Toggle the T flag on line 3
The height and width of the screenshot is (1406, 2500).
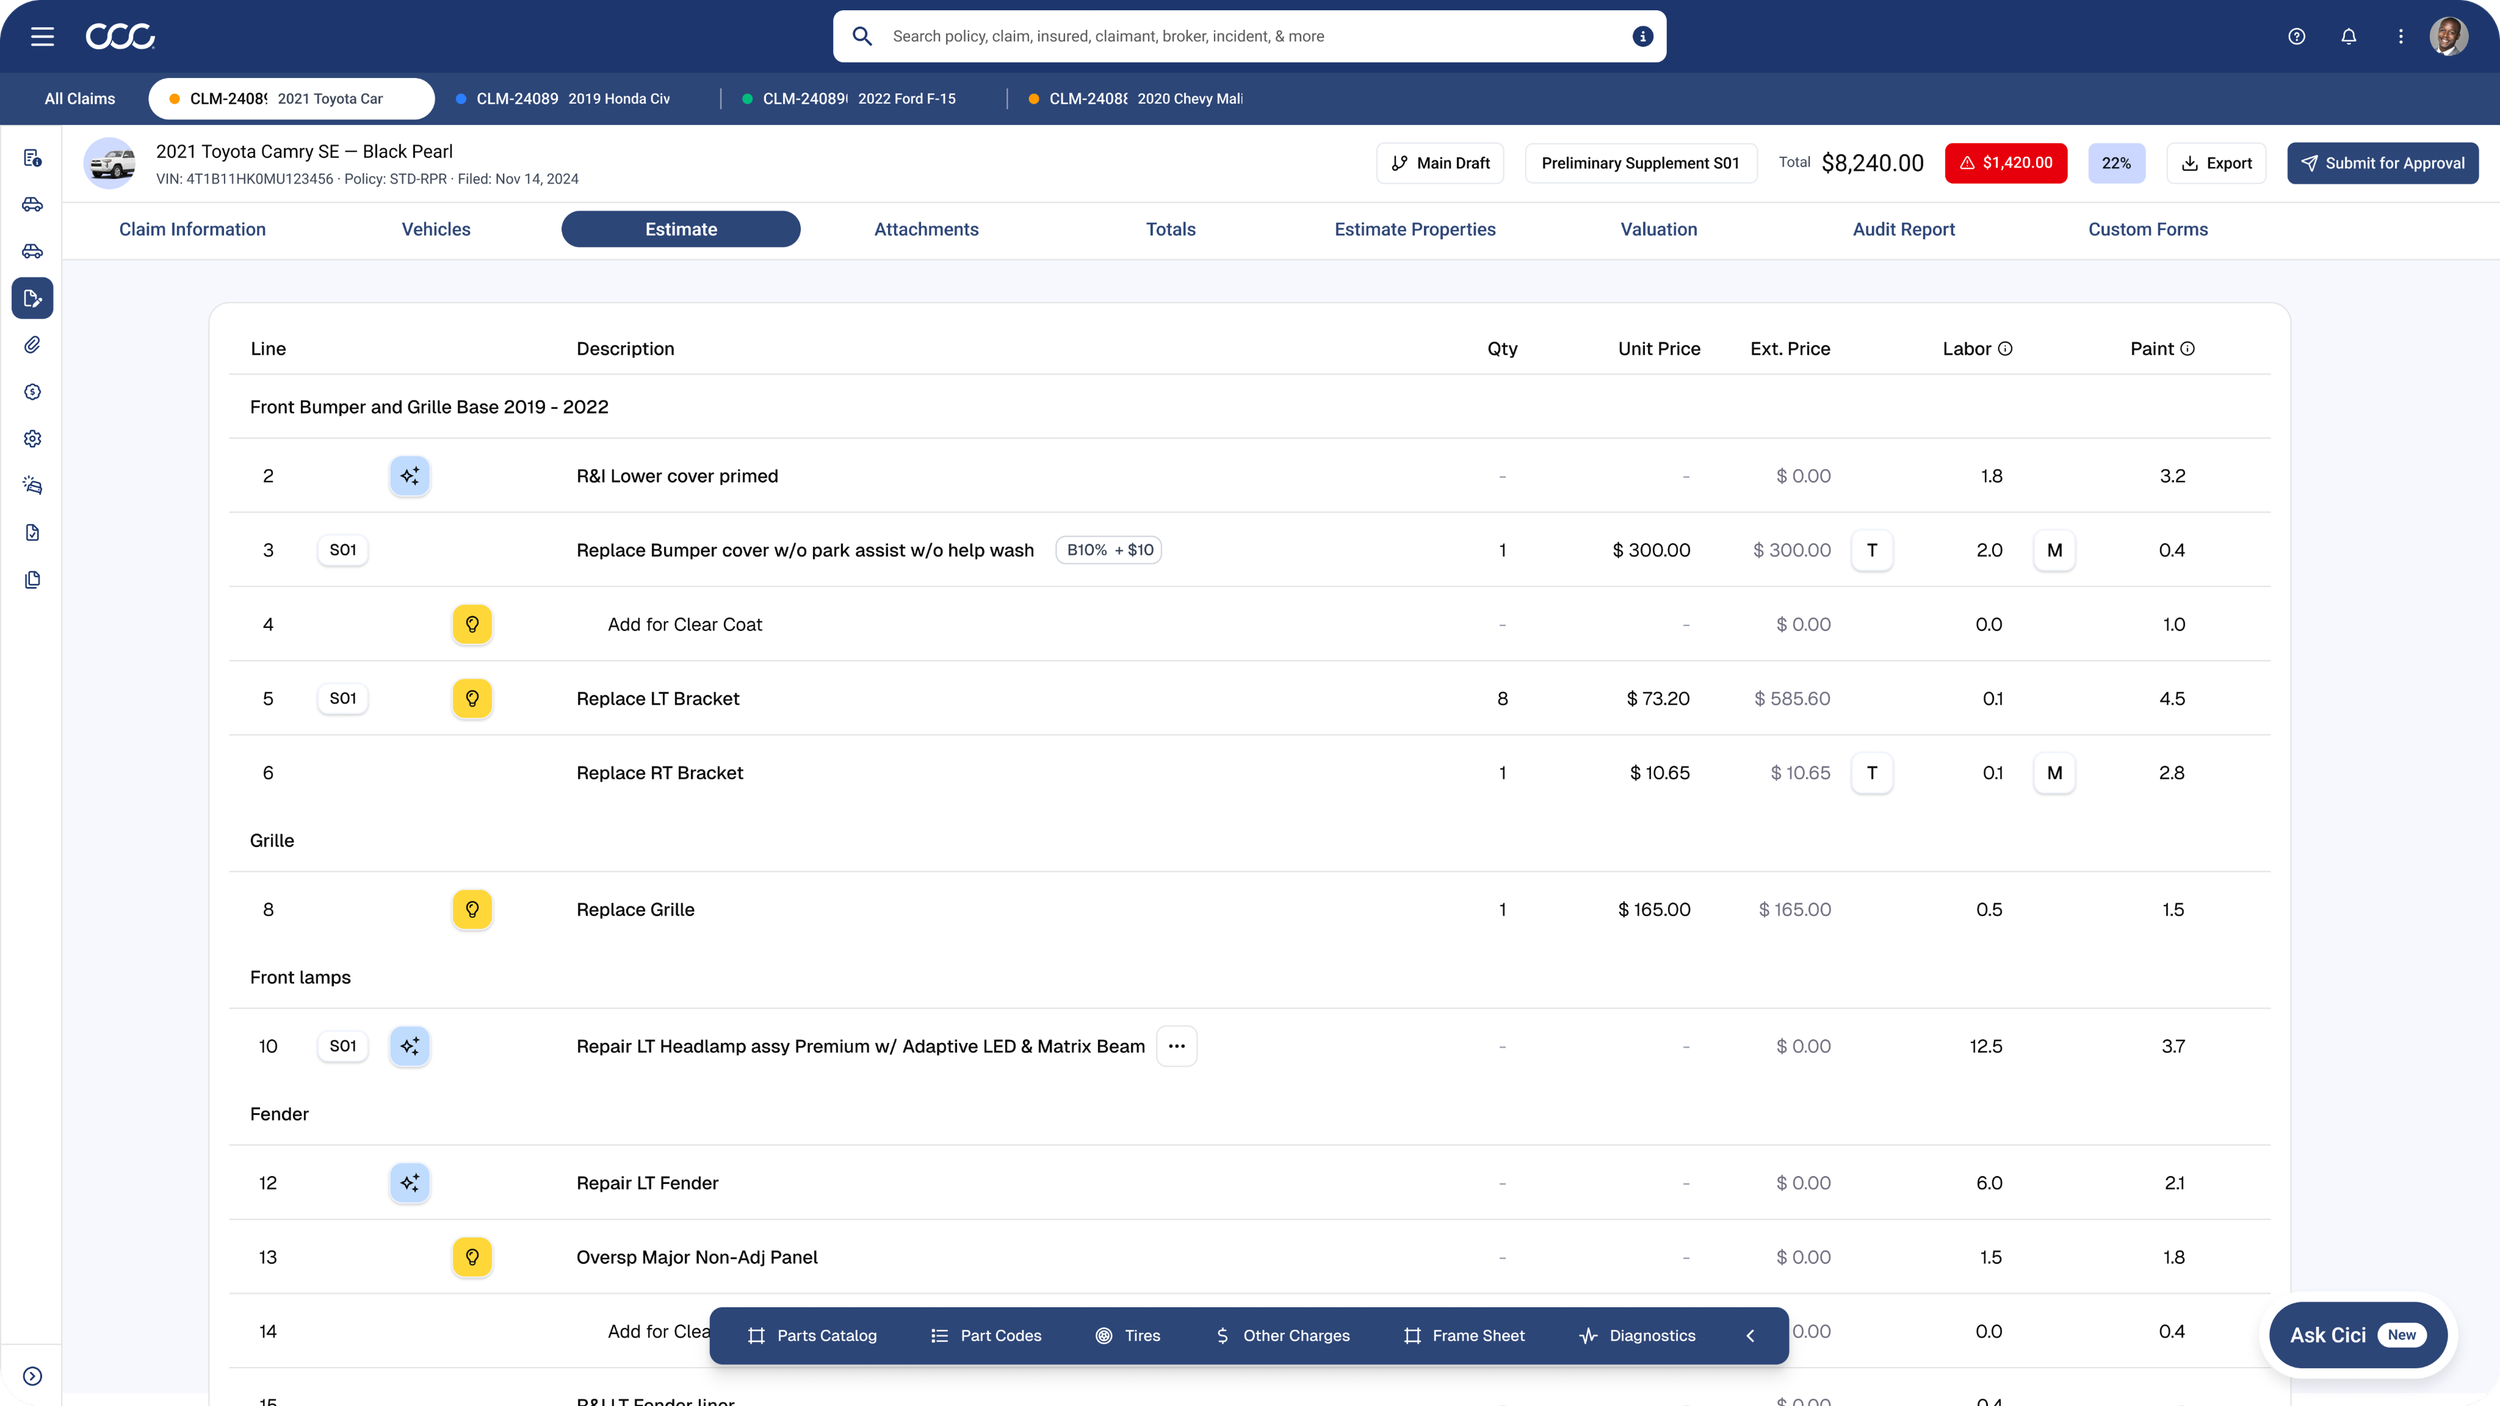coord(1872,550)
